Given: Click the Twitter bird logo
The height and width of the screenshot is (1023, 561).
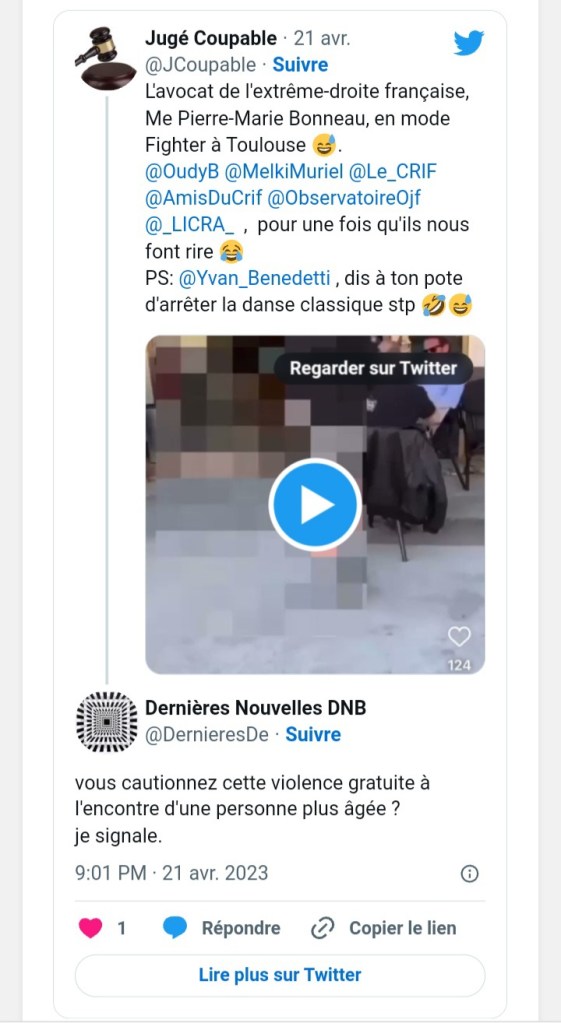Looking at the screenshot, I should [469, 43].
